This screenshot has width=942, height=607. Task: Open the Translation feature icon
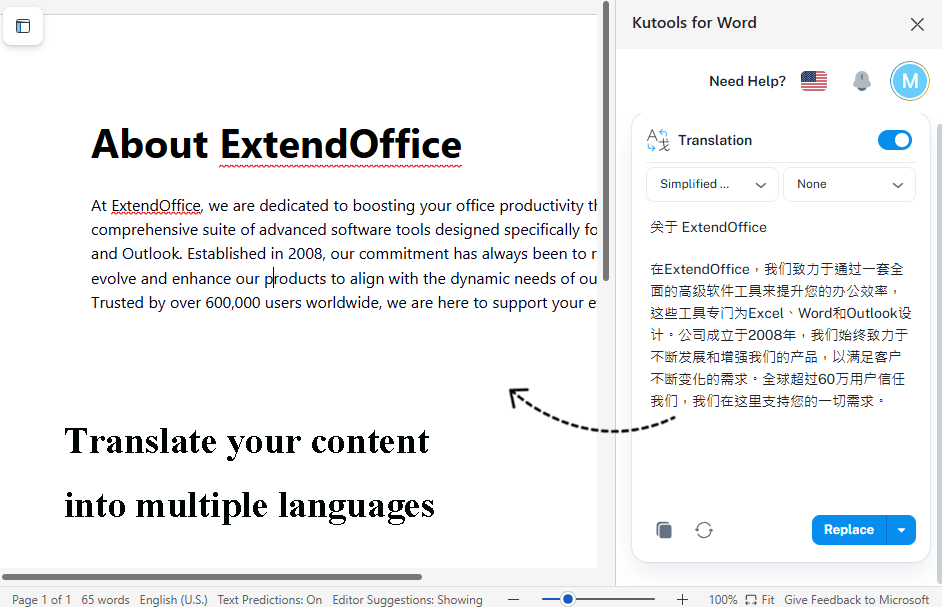pos(658,140)
